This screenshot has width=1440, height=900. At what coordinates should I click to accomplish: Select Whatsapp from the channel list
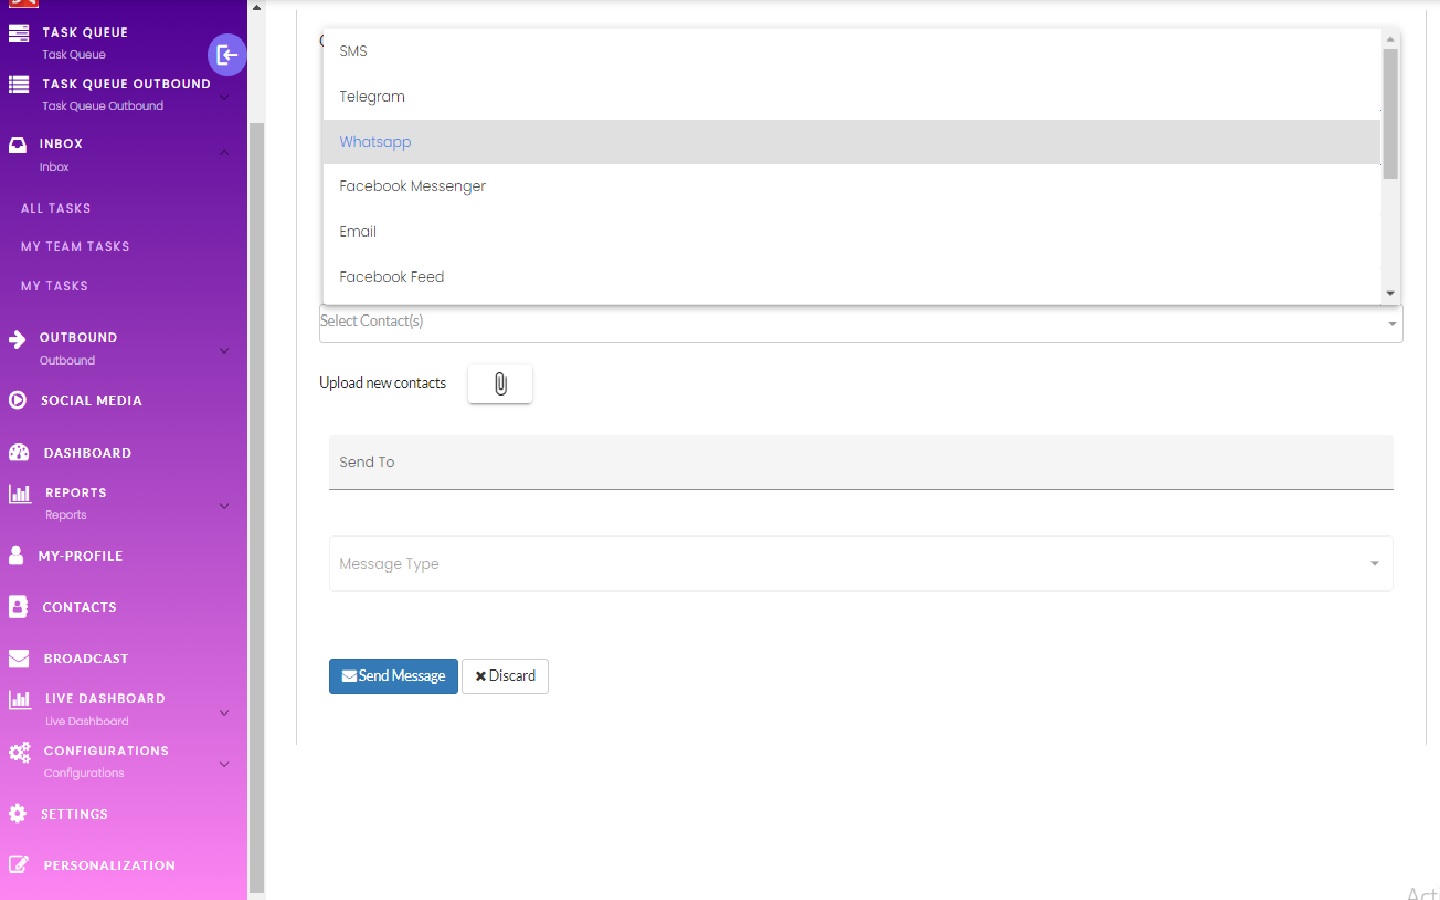pyautogui.click(x=375, y=142)
